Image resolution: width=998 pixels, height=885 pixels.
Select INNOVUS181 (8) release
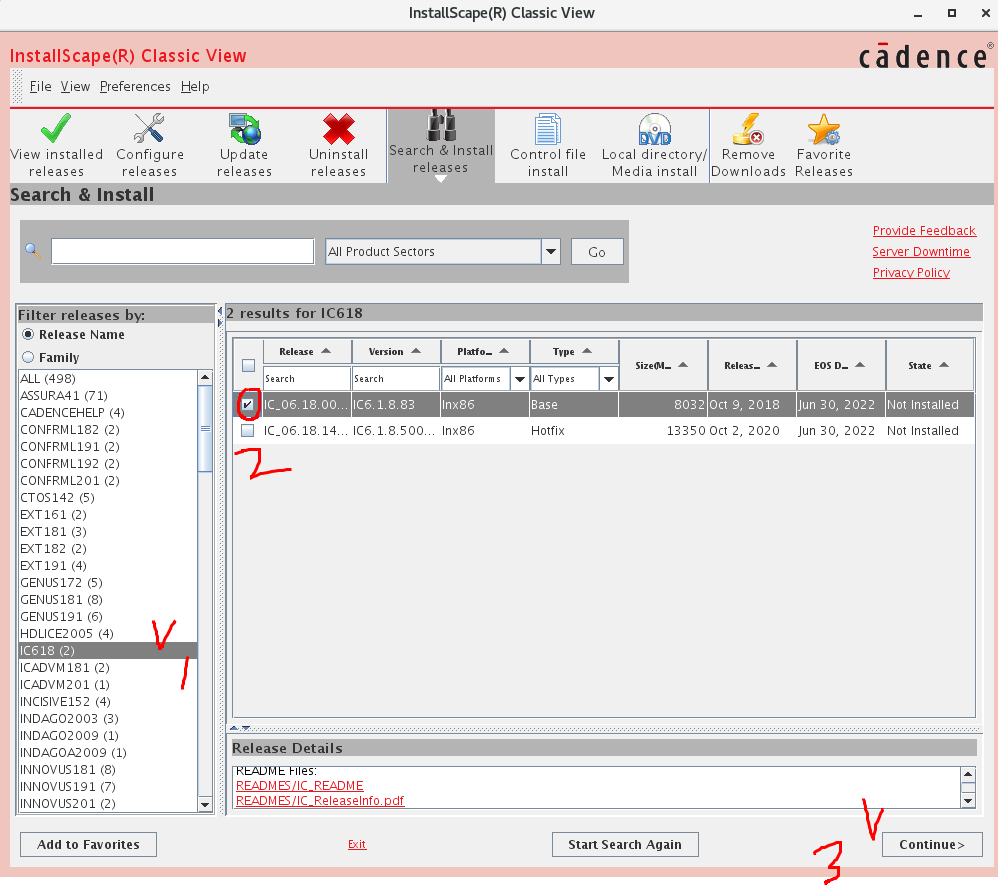(108, 770)
